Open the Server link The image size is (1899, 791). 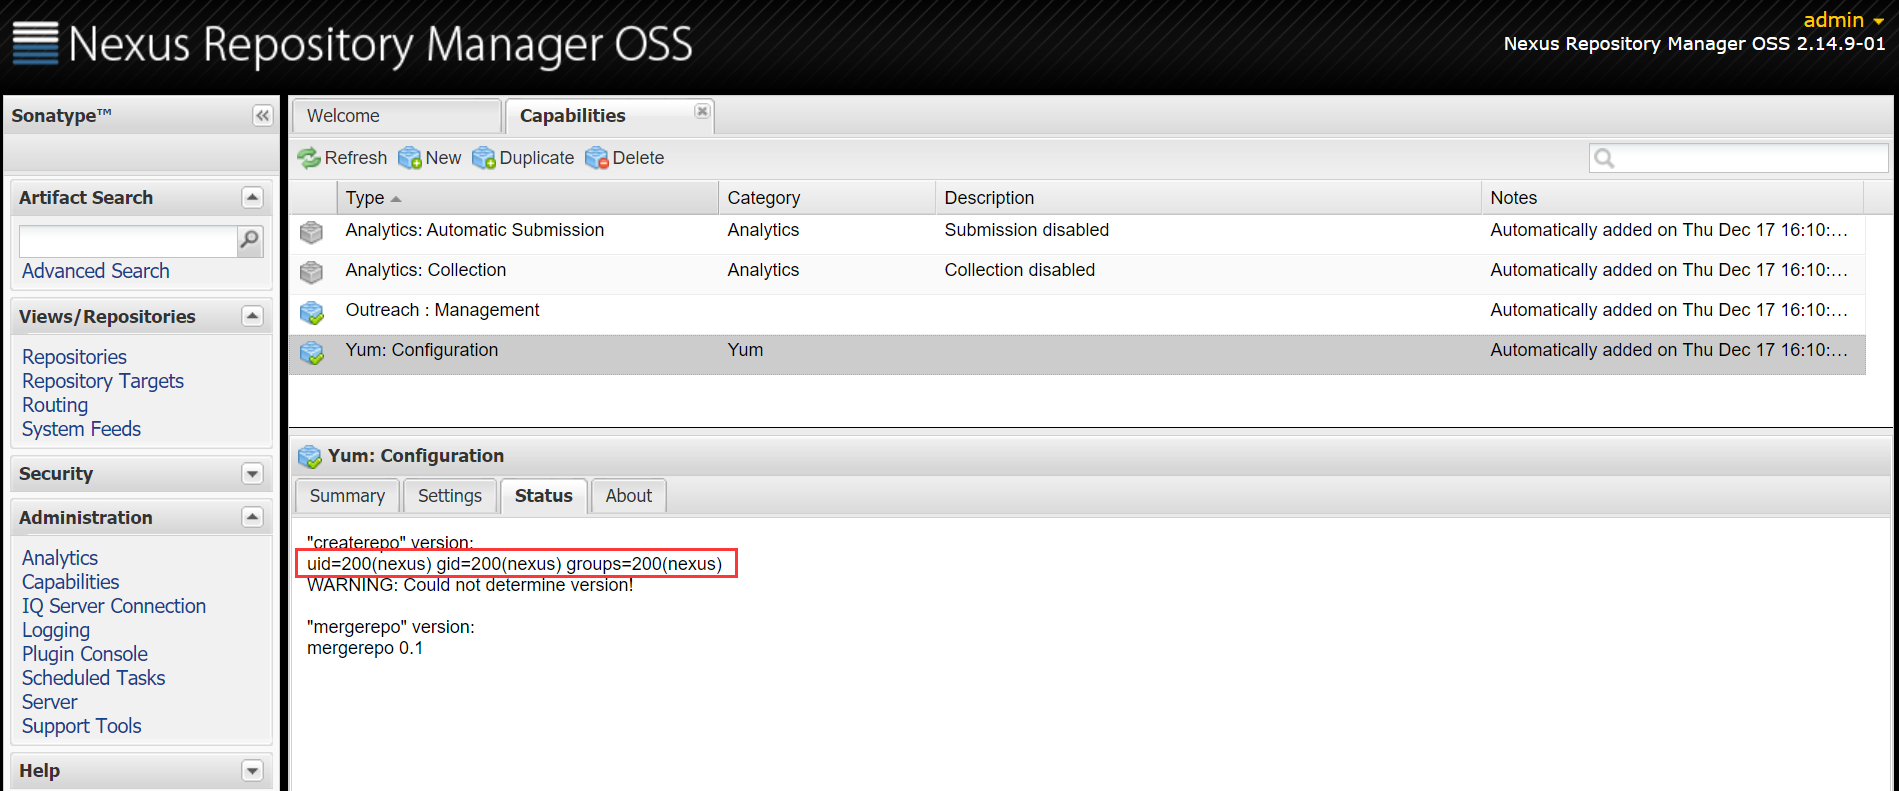click(x=49, y=702)
